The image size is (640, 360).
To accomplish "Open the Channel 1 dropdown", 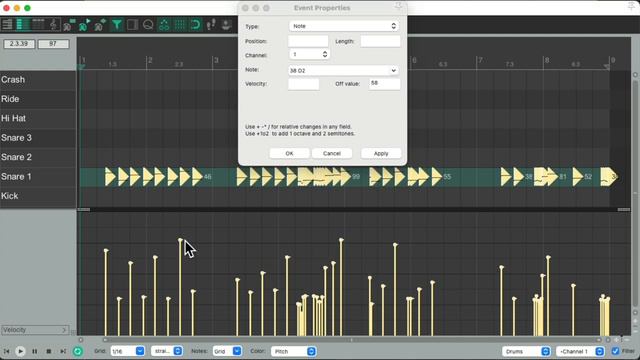I will [x=580, y=351].
